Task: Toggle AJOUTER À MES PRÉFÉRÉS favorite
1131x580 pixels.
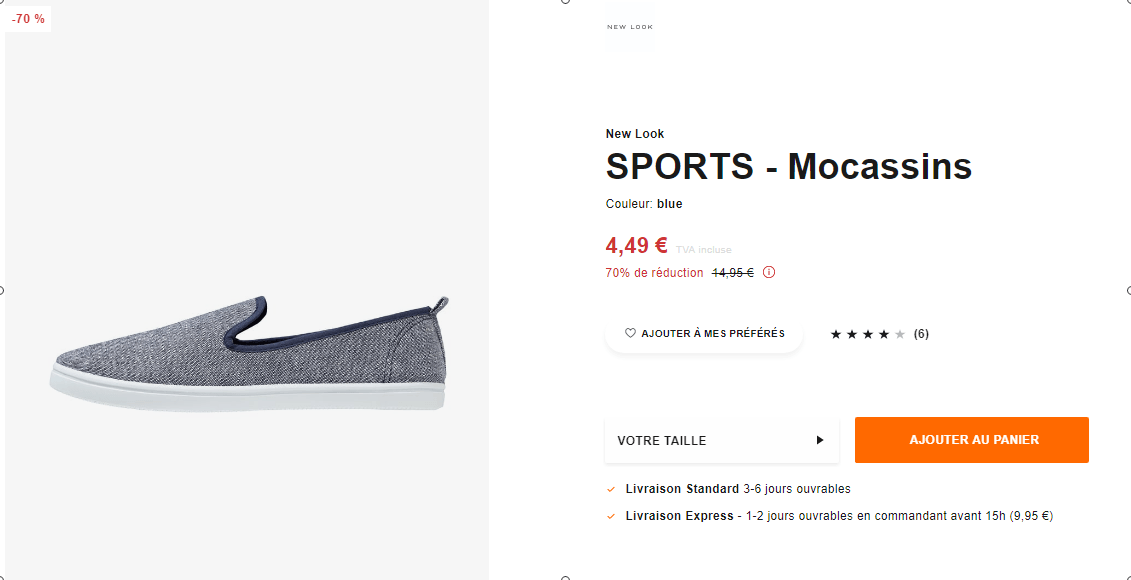Action: pyautogui.click(x=703, y=333)
